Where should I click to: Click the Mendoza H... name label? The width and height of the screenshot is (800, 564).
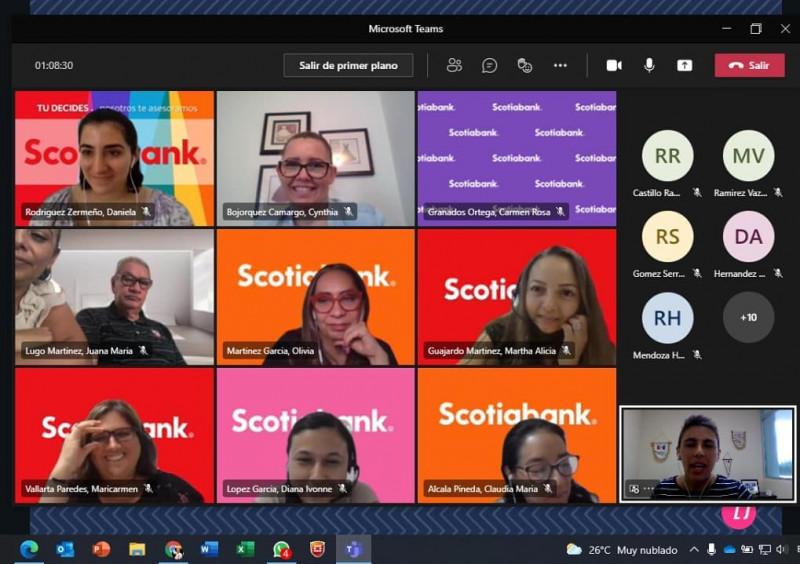point(659,355)
